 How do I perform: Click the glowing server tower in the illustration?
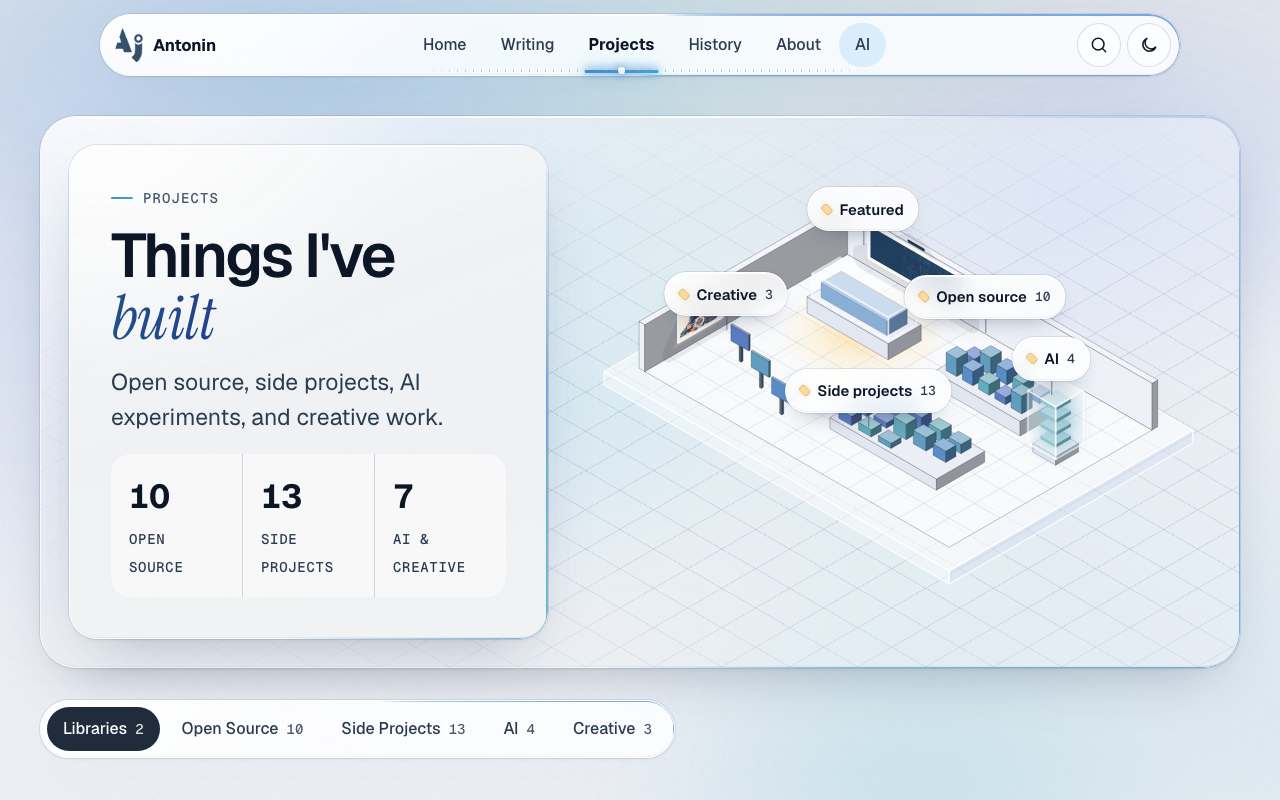(1055, 427)
